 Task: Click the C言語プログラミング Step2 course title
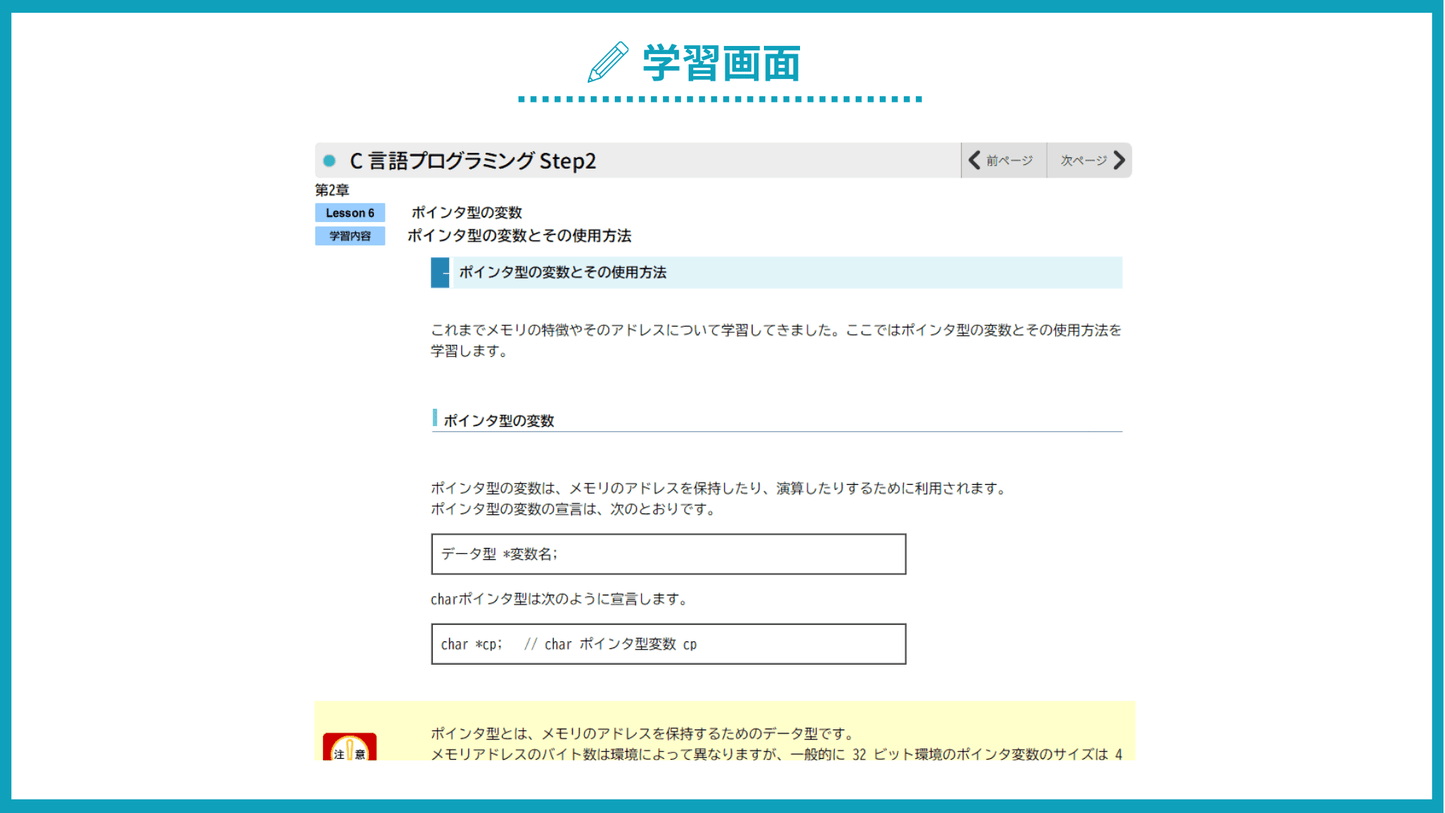click(472, 161)
